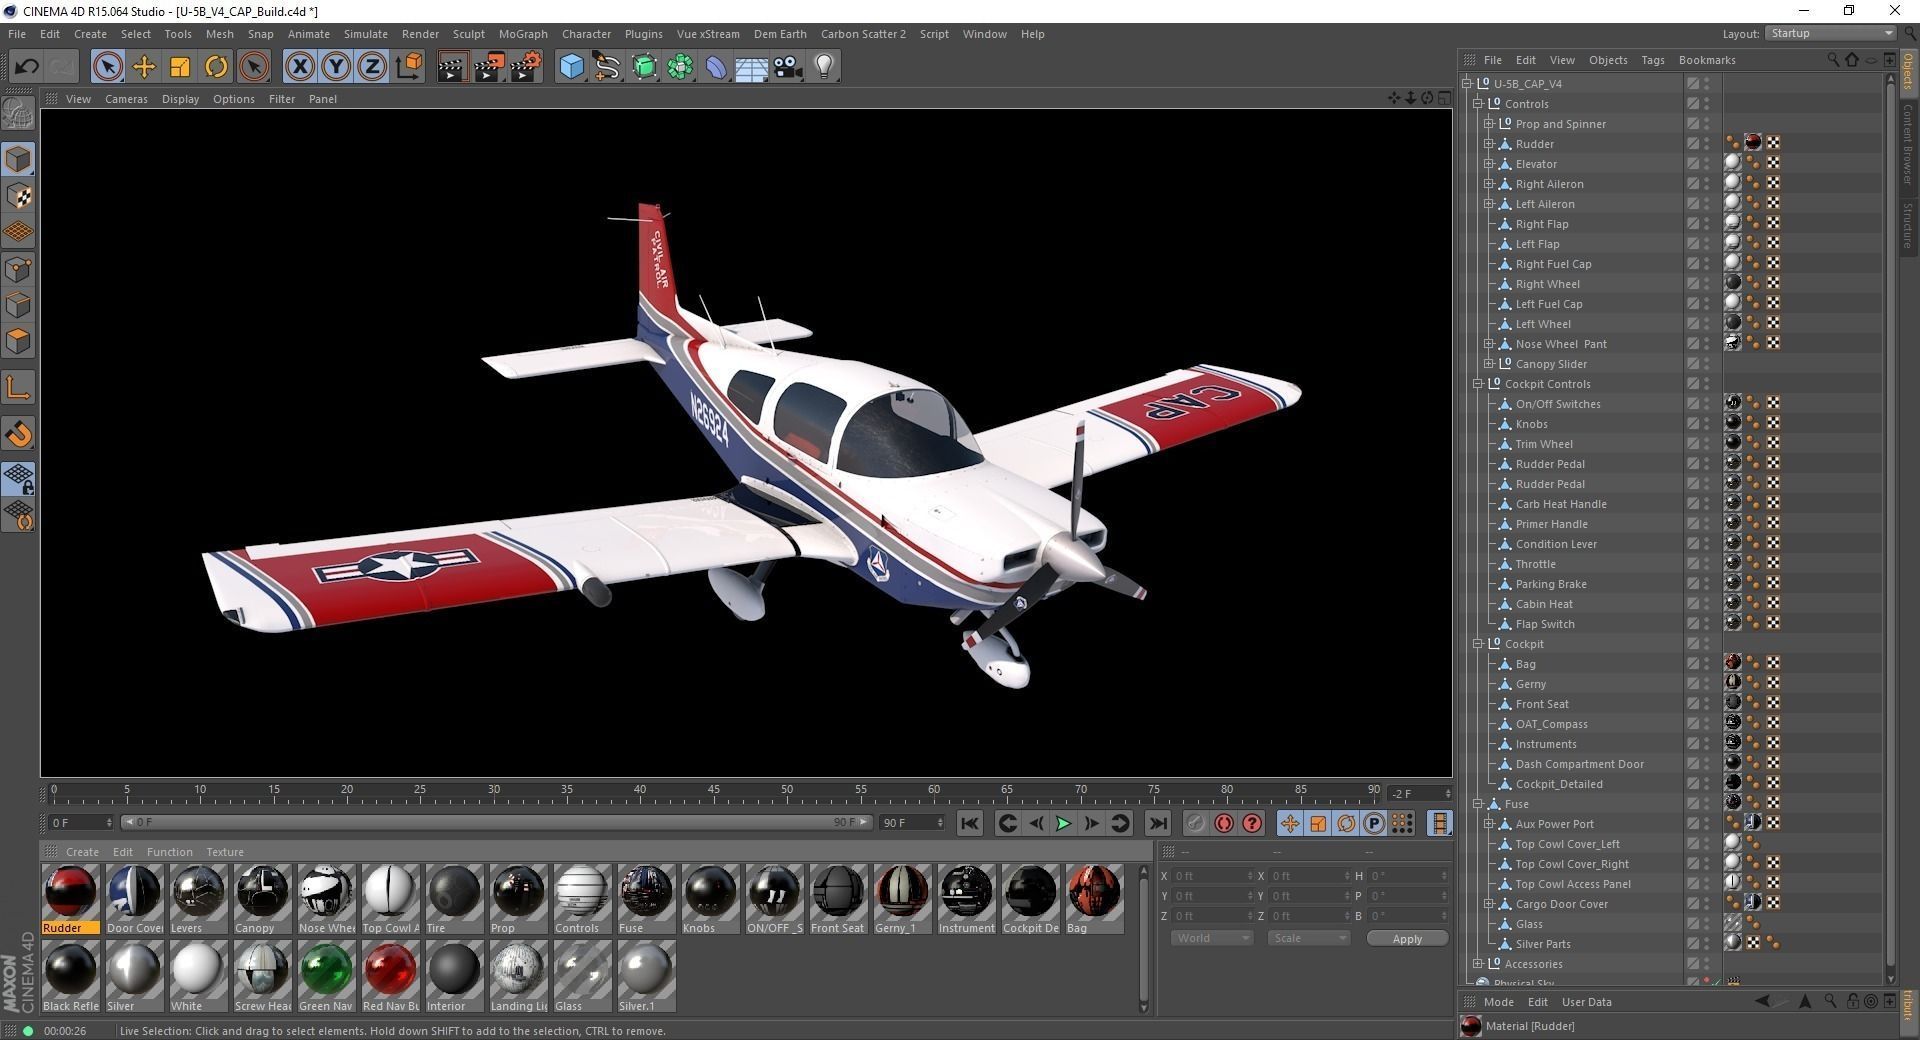Switch to Edges mode

(x=18, y=305)
